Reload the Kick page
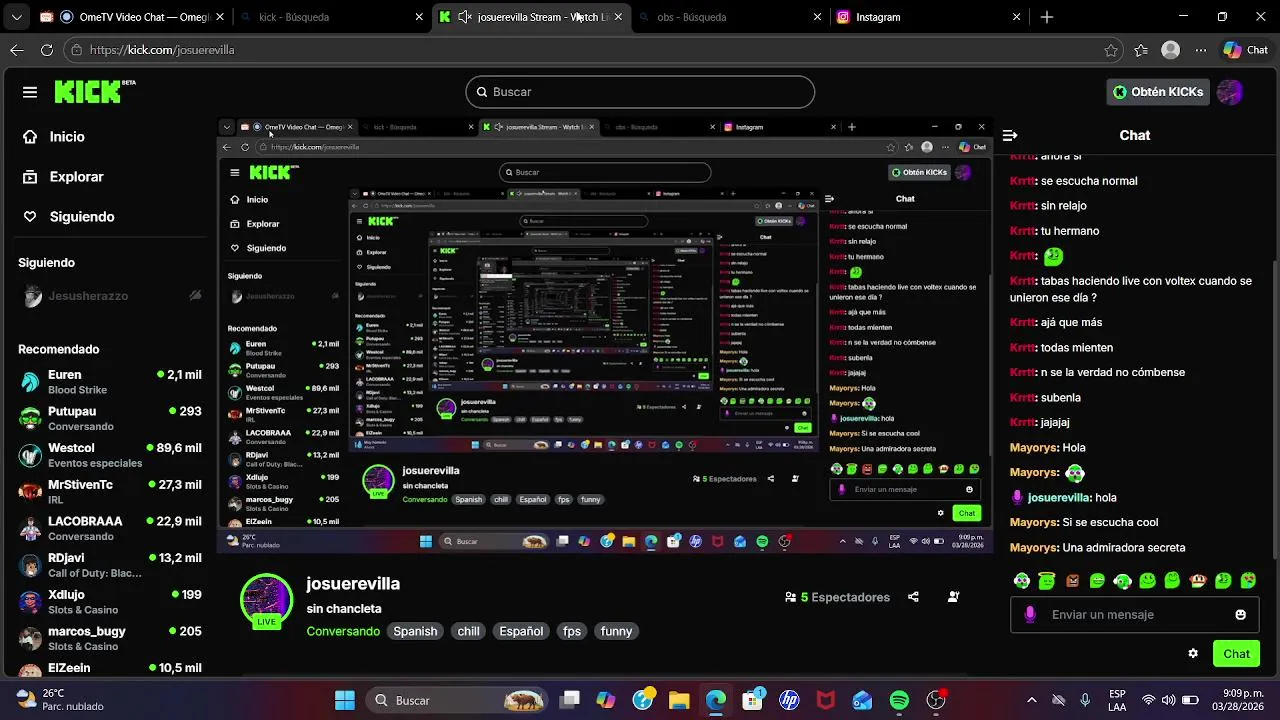Image resolution: width=1280 pixels, height=720 pixels. (x=47, y=50)
